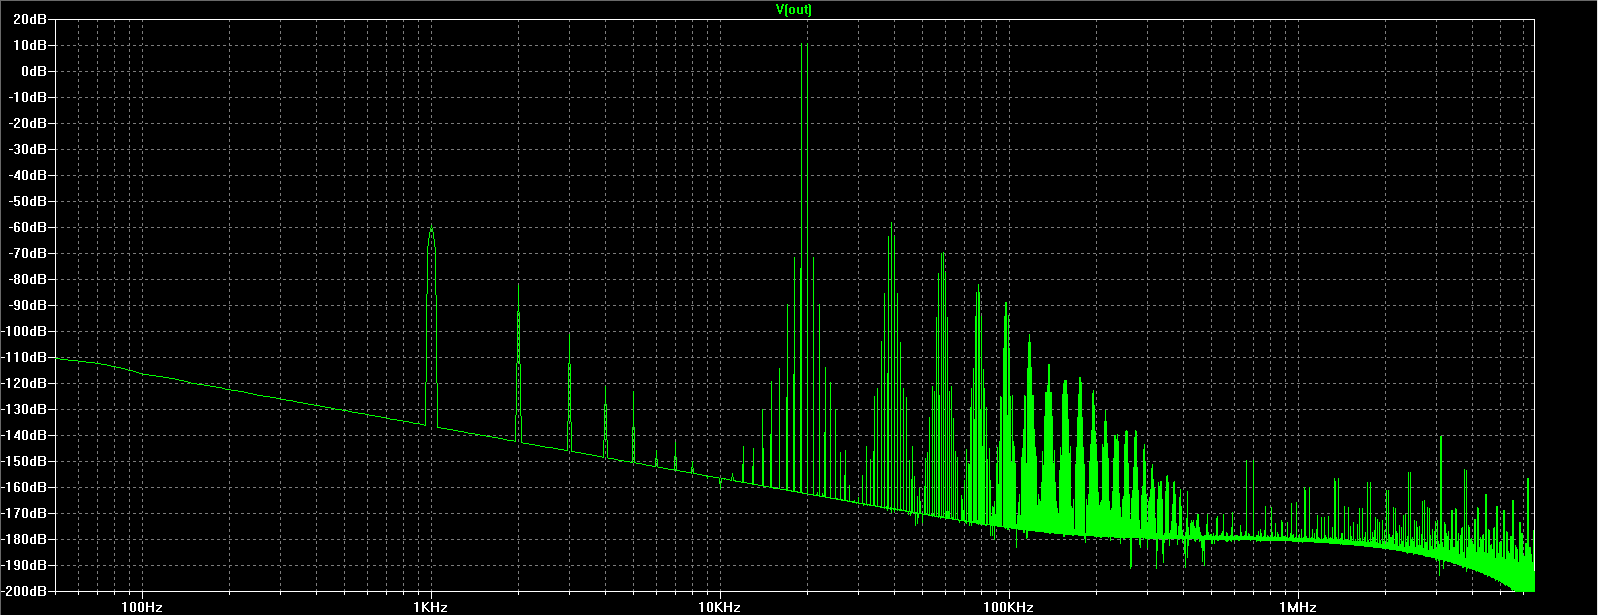Screen dimensions: 1598x615
Task: Select the 1KHz frequency axis label
Action: point(431,606)
